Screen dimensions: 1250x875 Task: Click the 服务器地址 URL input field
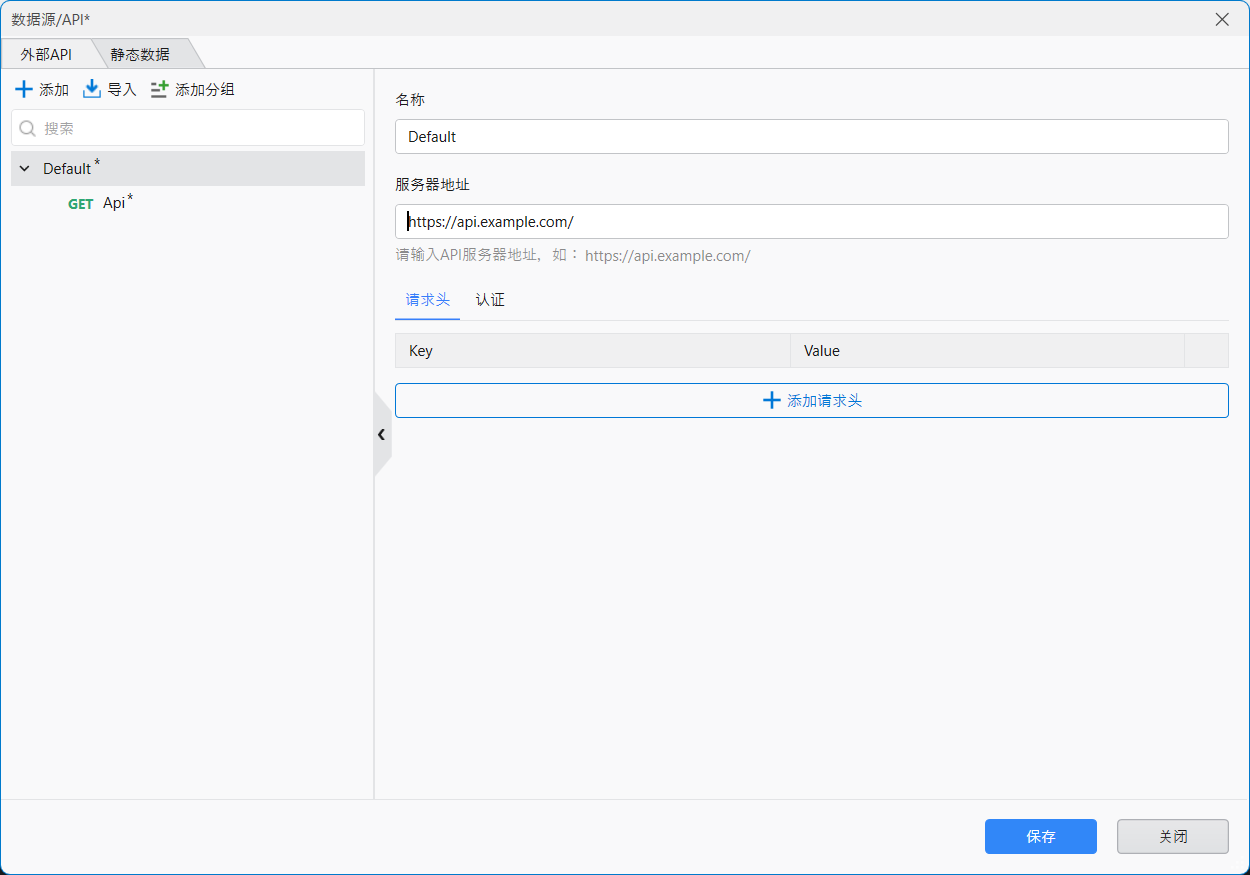click(x=811, y=222)
